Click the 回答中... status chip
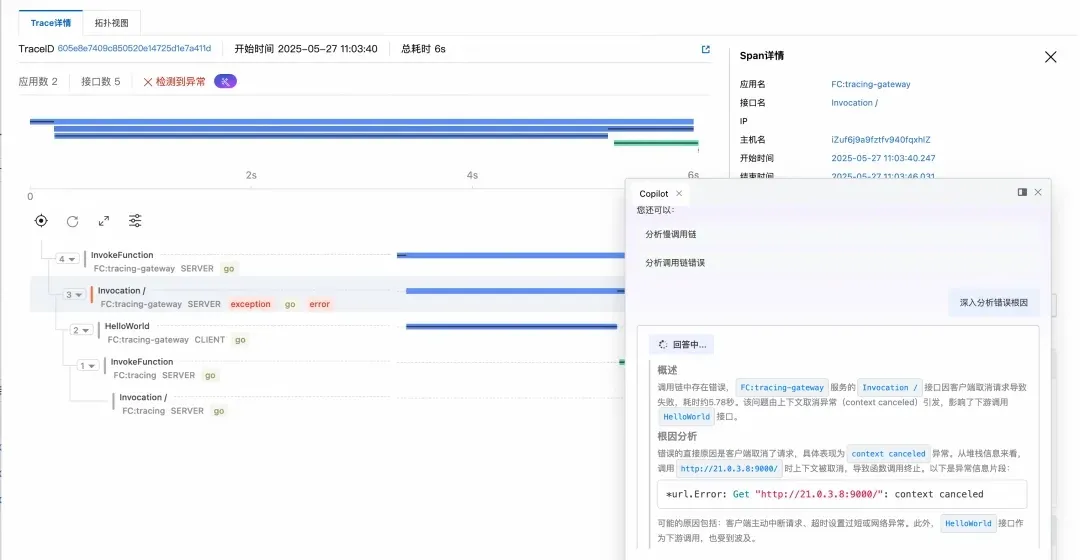Viewport: 1080px width, 560px height. tap(681, 344)
